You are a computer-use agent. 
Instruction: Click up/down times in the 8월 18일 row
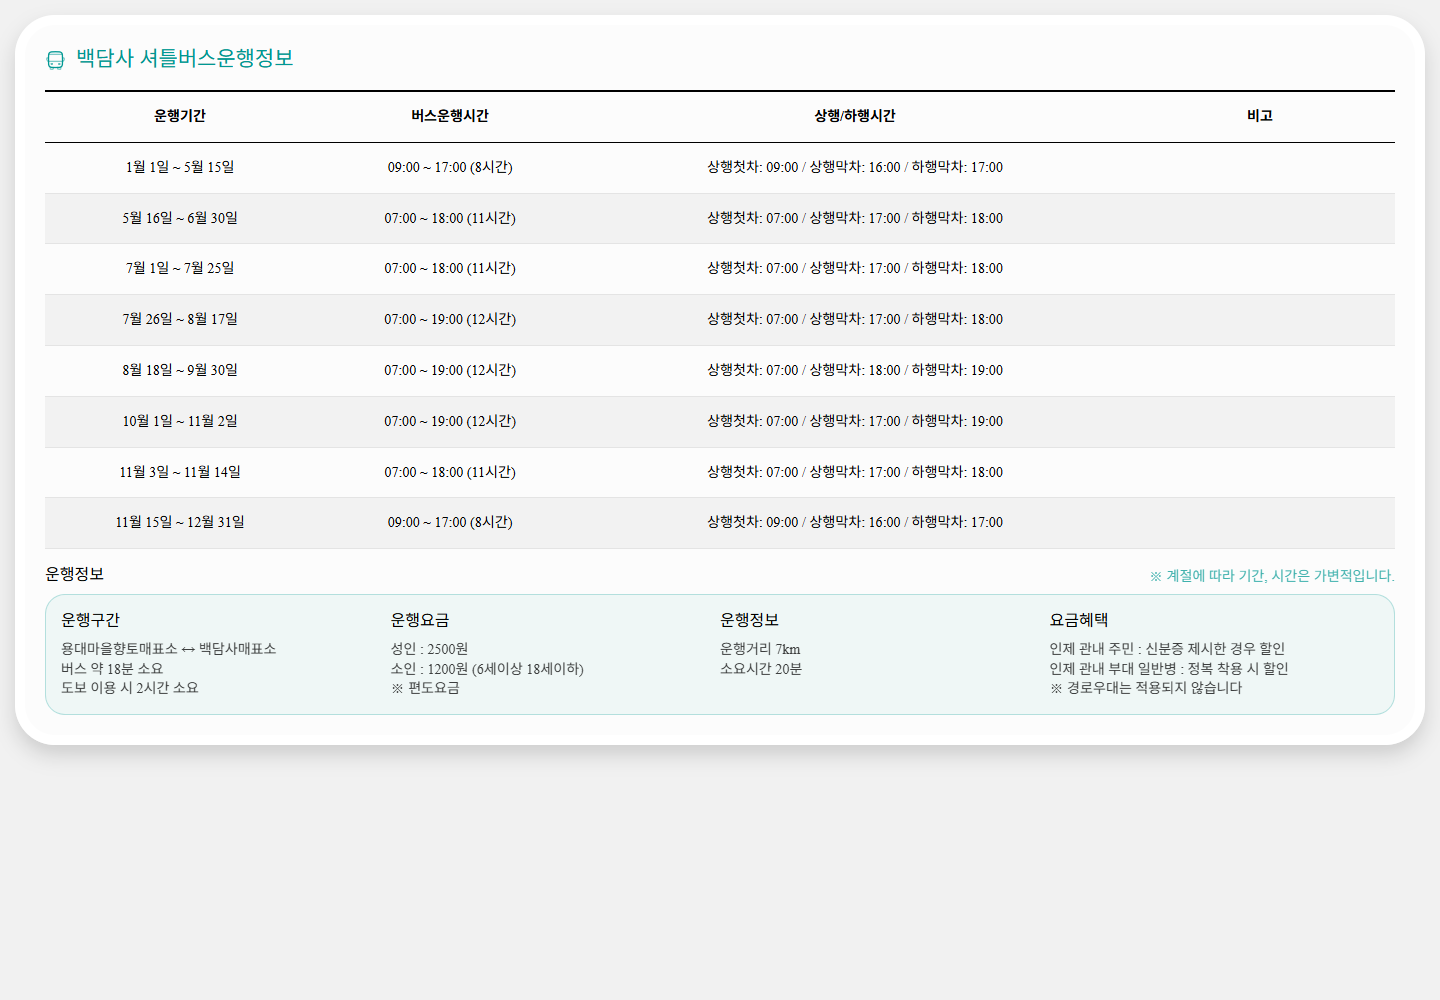tap(855, 370)
